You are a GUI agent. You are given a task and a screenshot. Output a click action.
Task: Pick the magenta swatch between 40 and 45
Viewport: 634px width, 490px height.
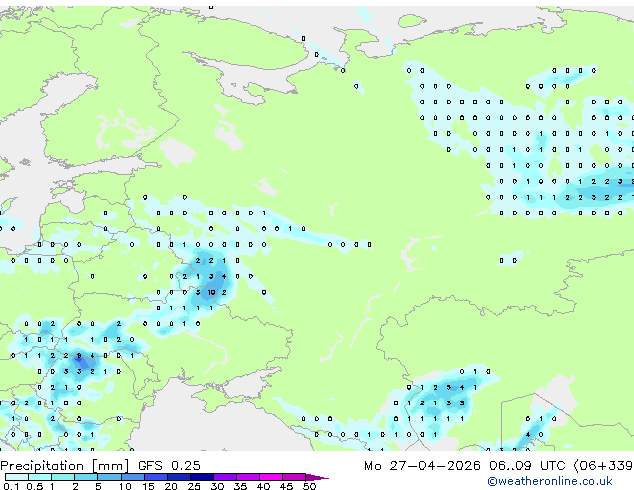click(x=271, y=477)
